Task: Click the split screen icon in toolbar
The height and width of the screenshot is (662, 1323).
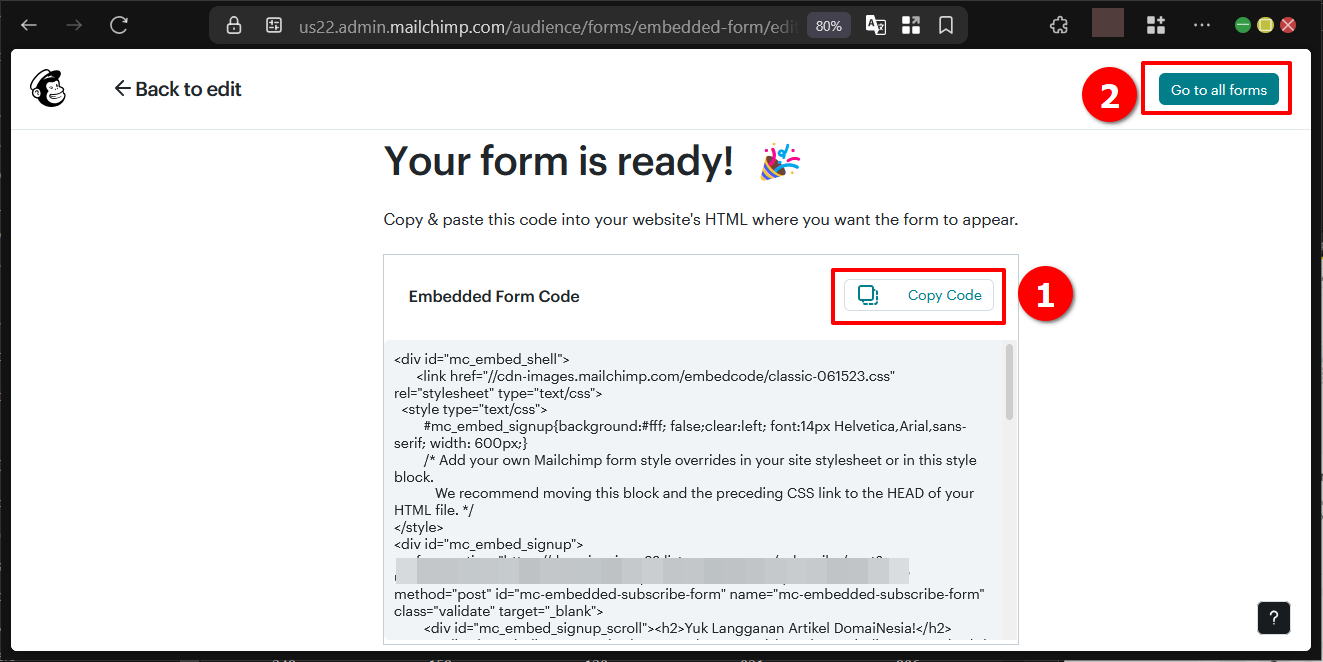Action: (911, 24)
